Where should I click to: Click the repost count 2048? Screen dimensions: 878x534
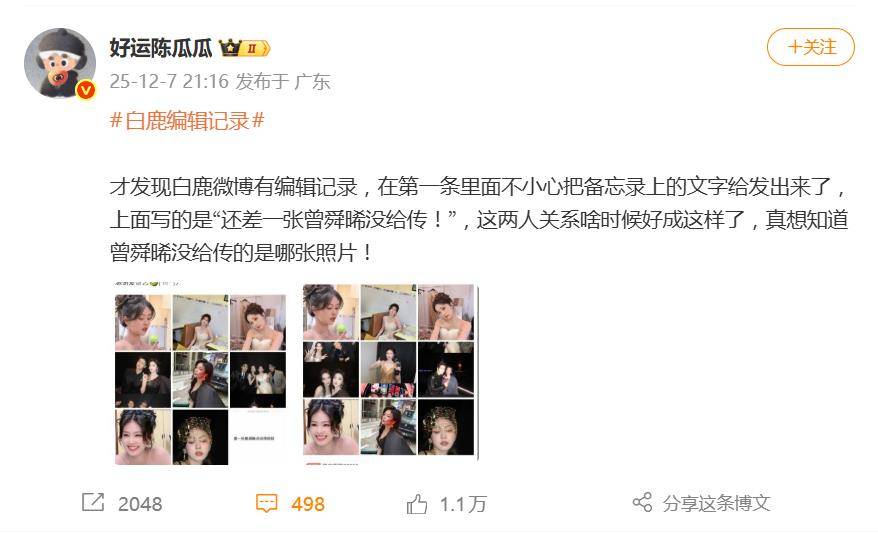click(x=140, y=504)
